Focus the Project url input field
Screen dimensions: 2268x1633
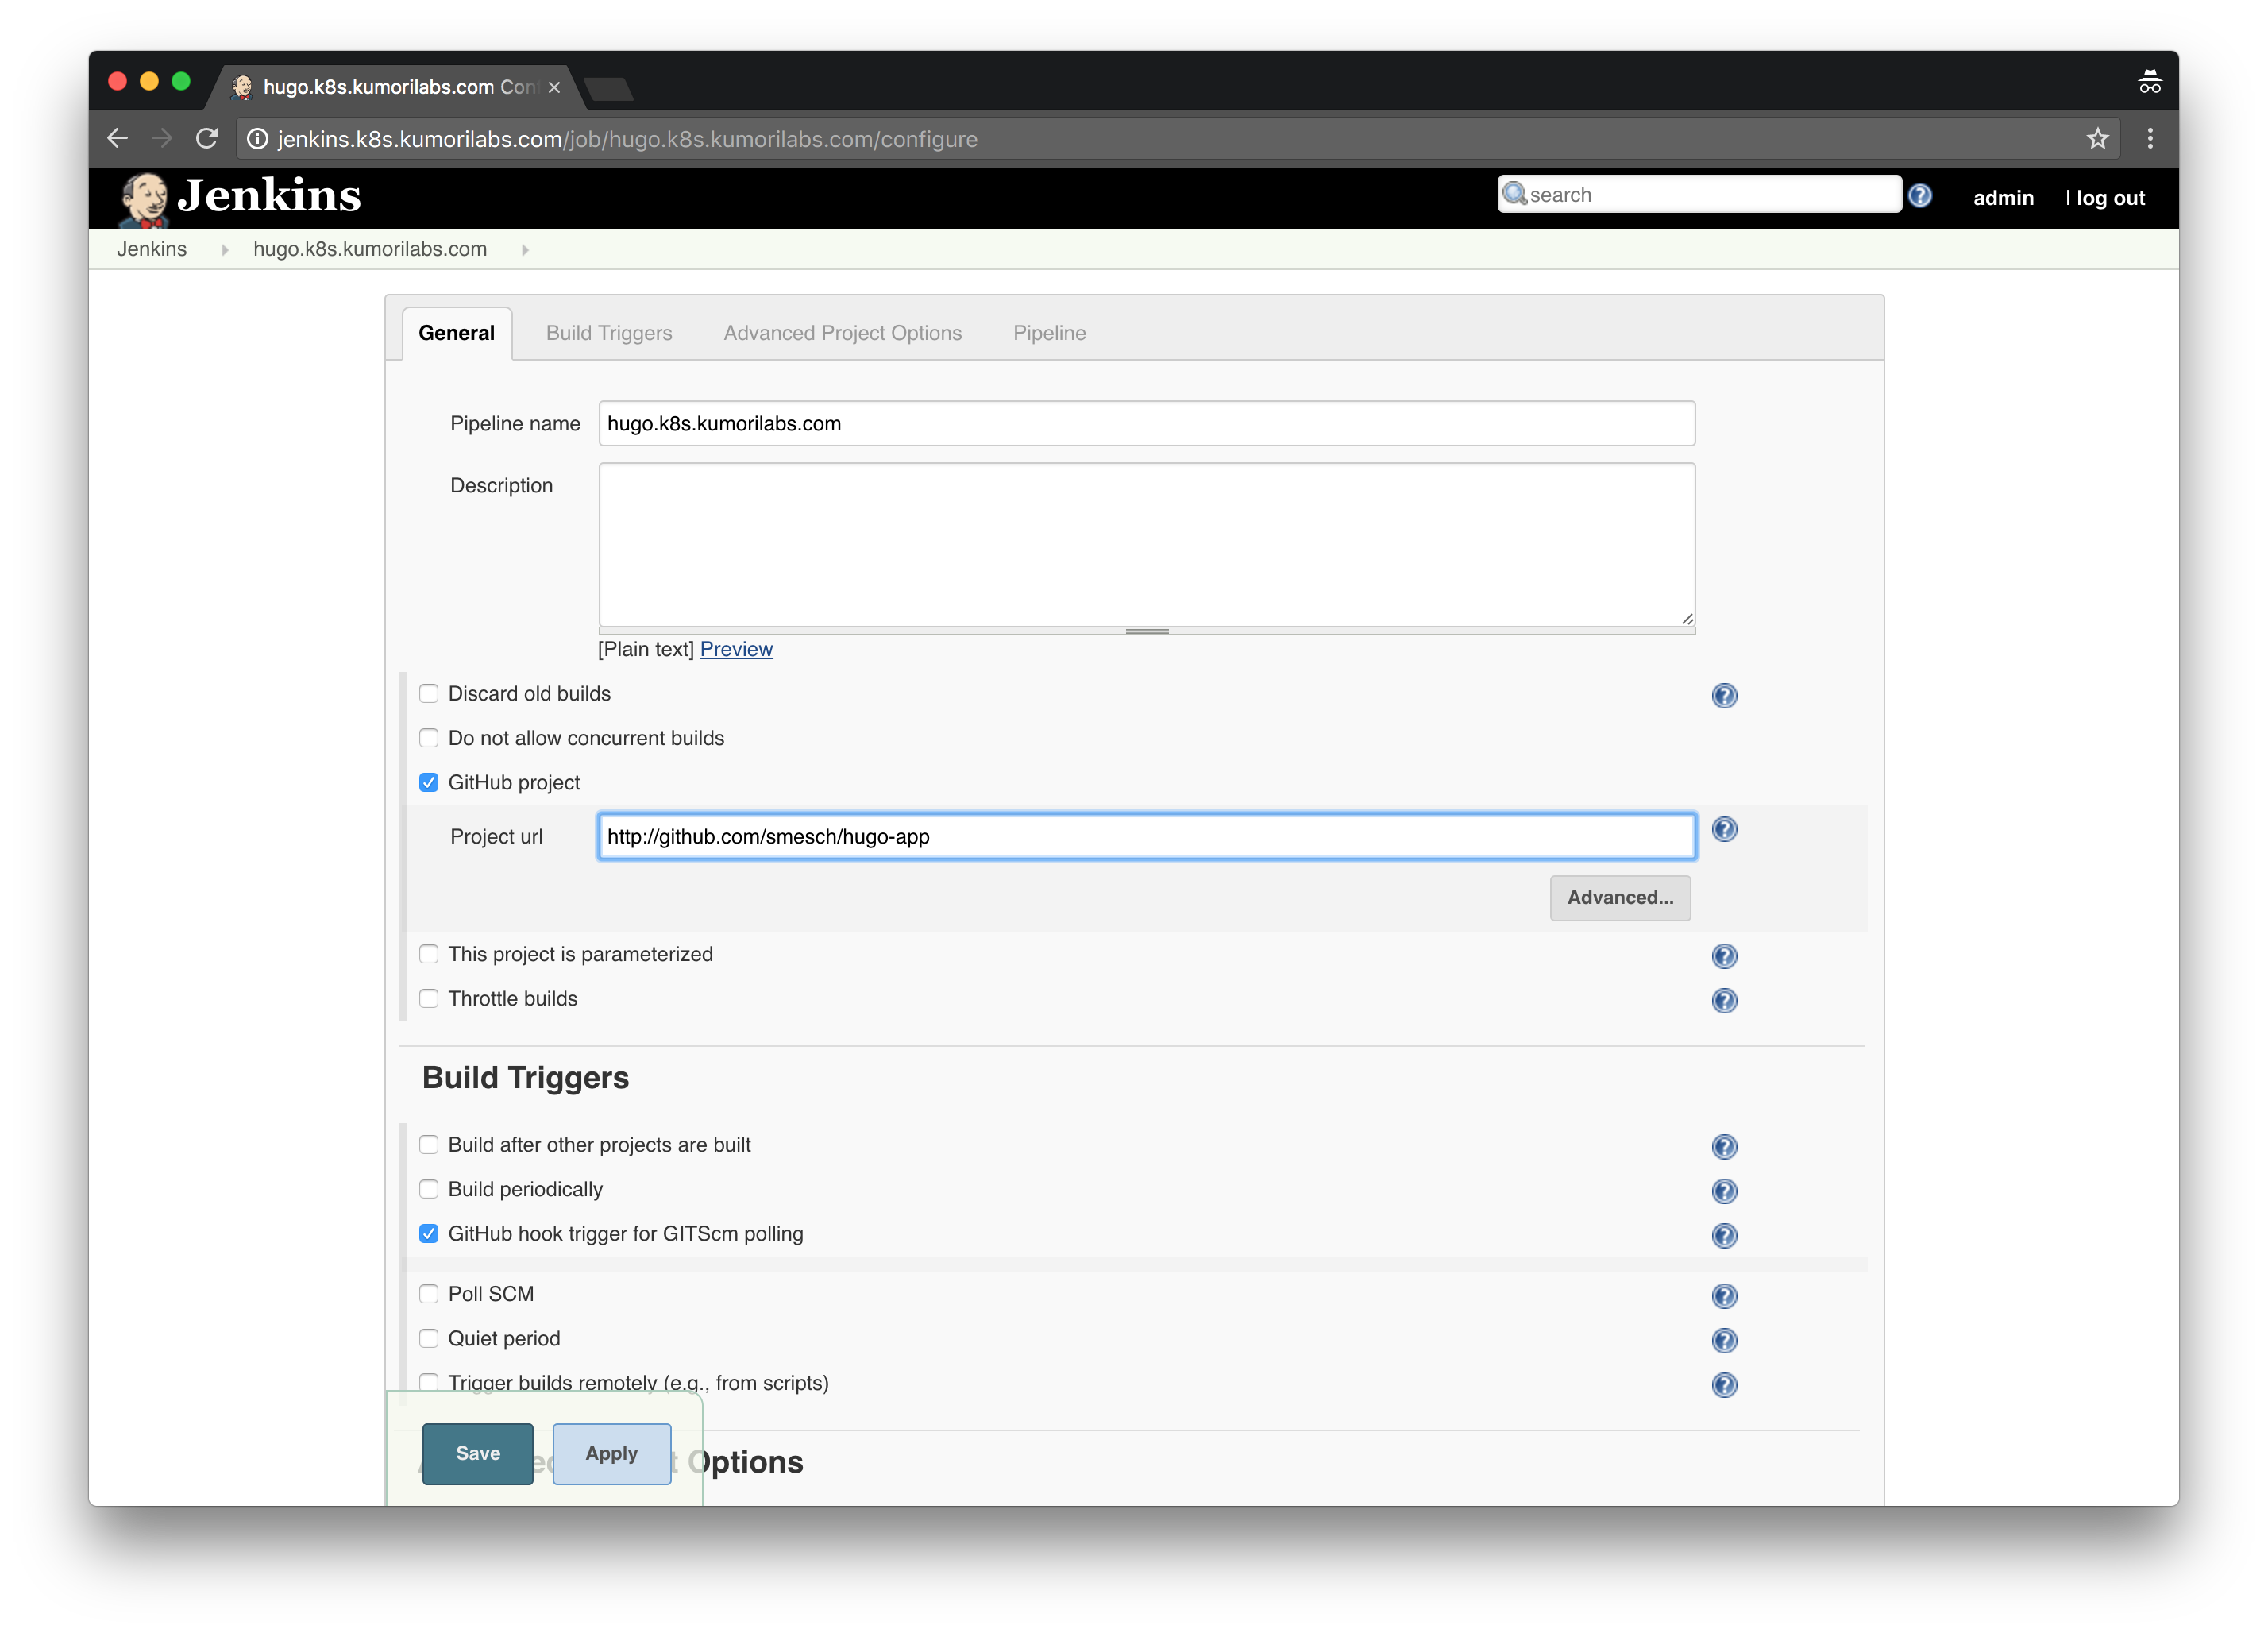click(1147, 837)
